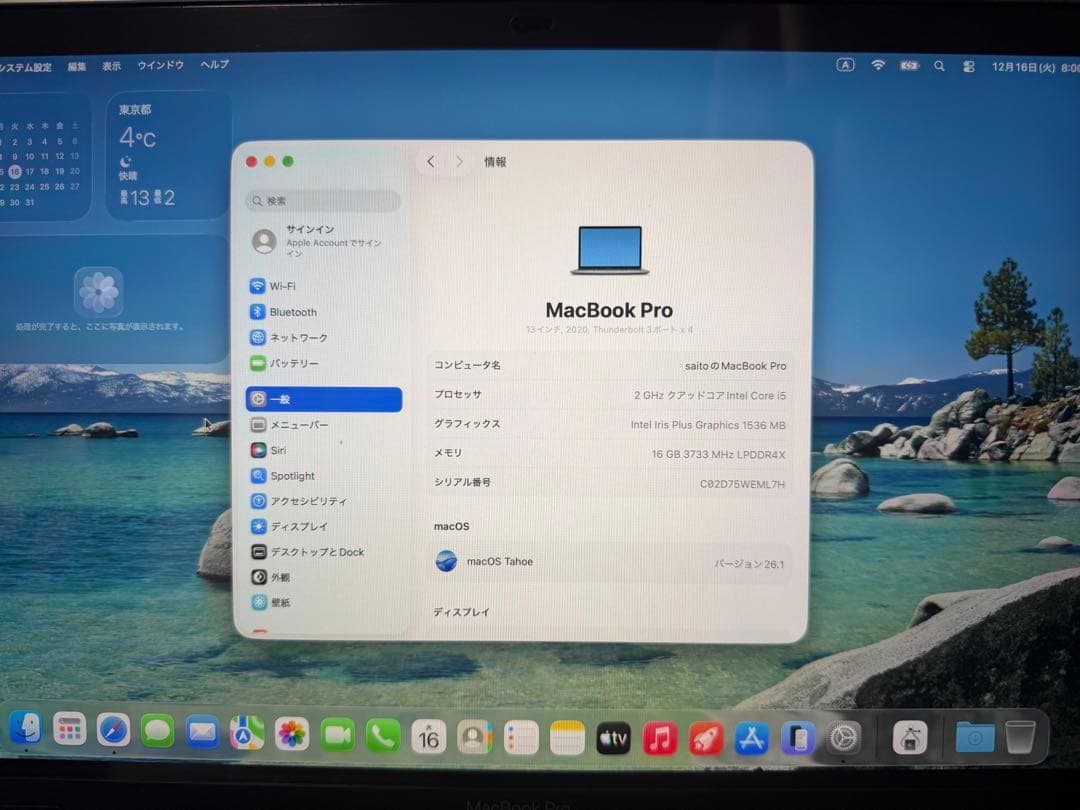Open the 編集 menu
1080x810 pixels.
(x=76, y=64)
